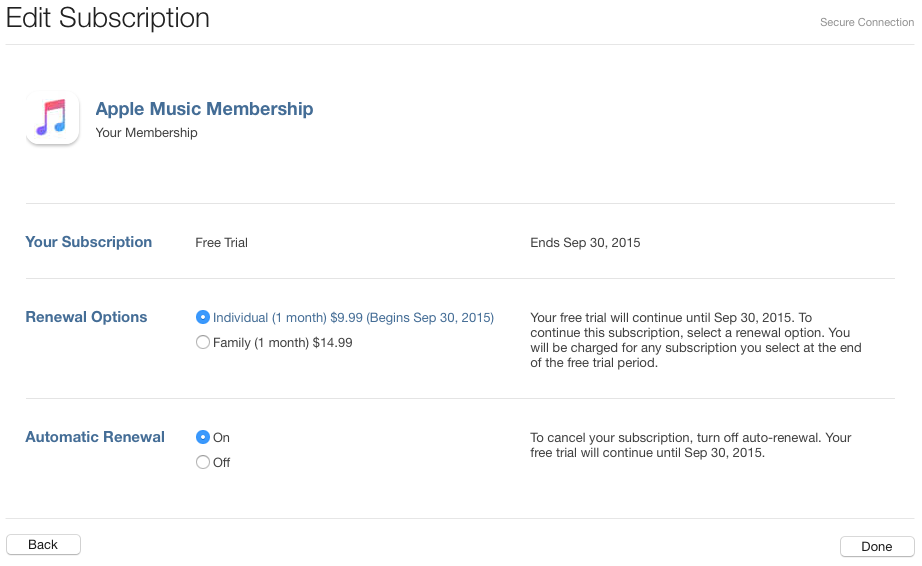Click the cancel subscription instruction paragraph
Viewport: 922px width, 566px height.
tap(690, 446)
